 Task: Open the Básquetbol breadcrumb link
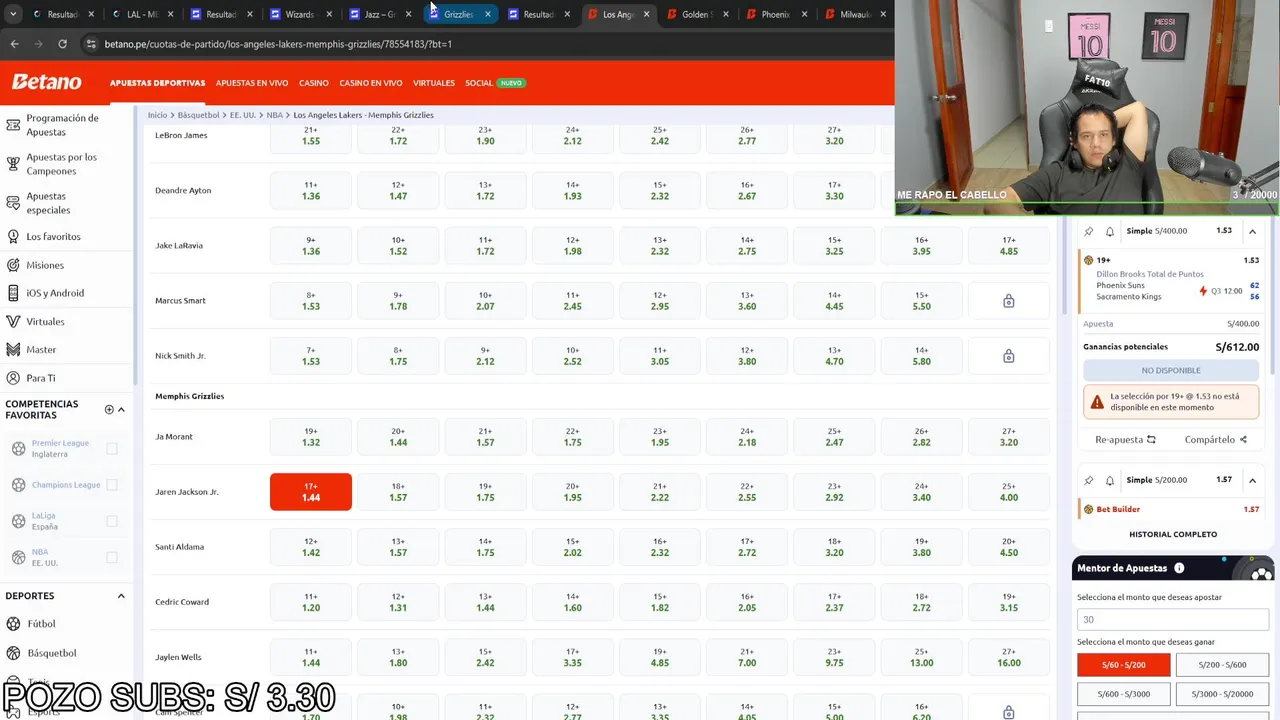pyautogui.click(x=198, y=115)
